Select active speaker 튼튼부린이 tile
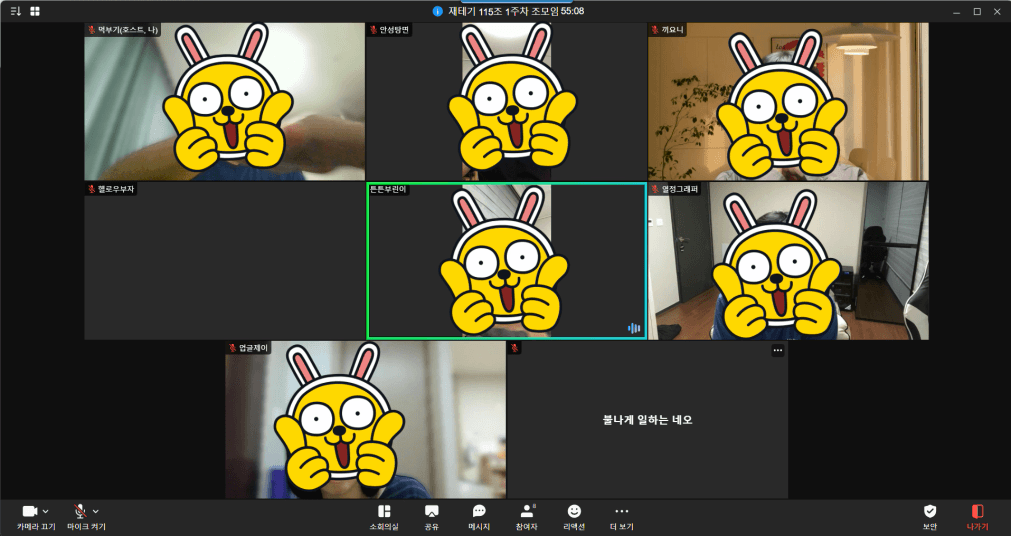Viewport: 1011px width, 536px height. (506, 261)
